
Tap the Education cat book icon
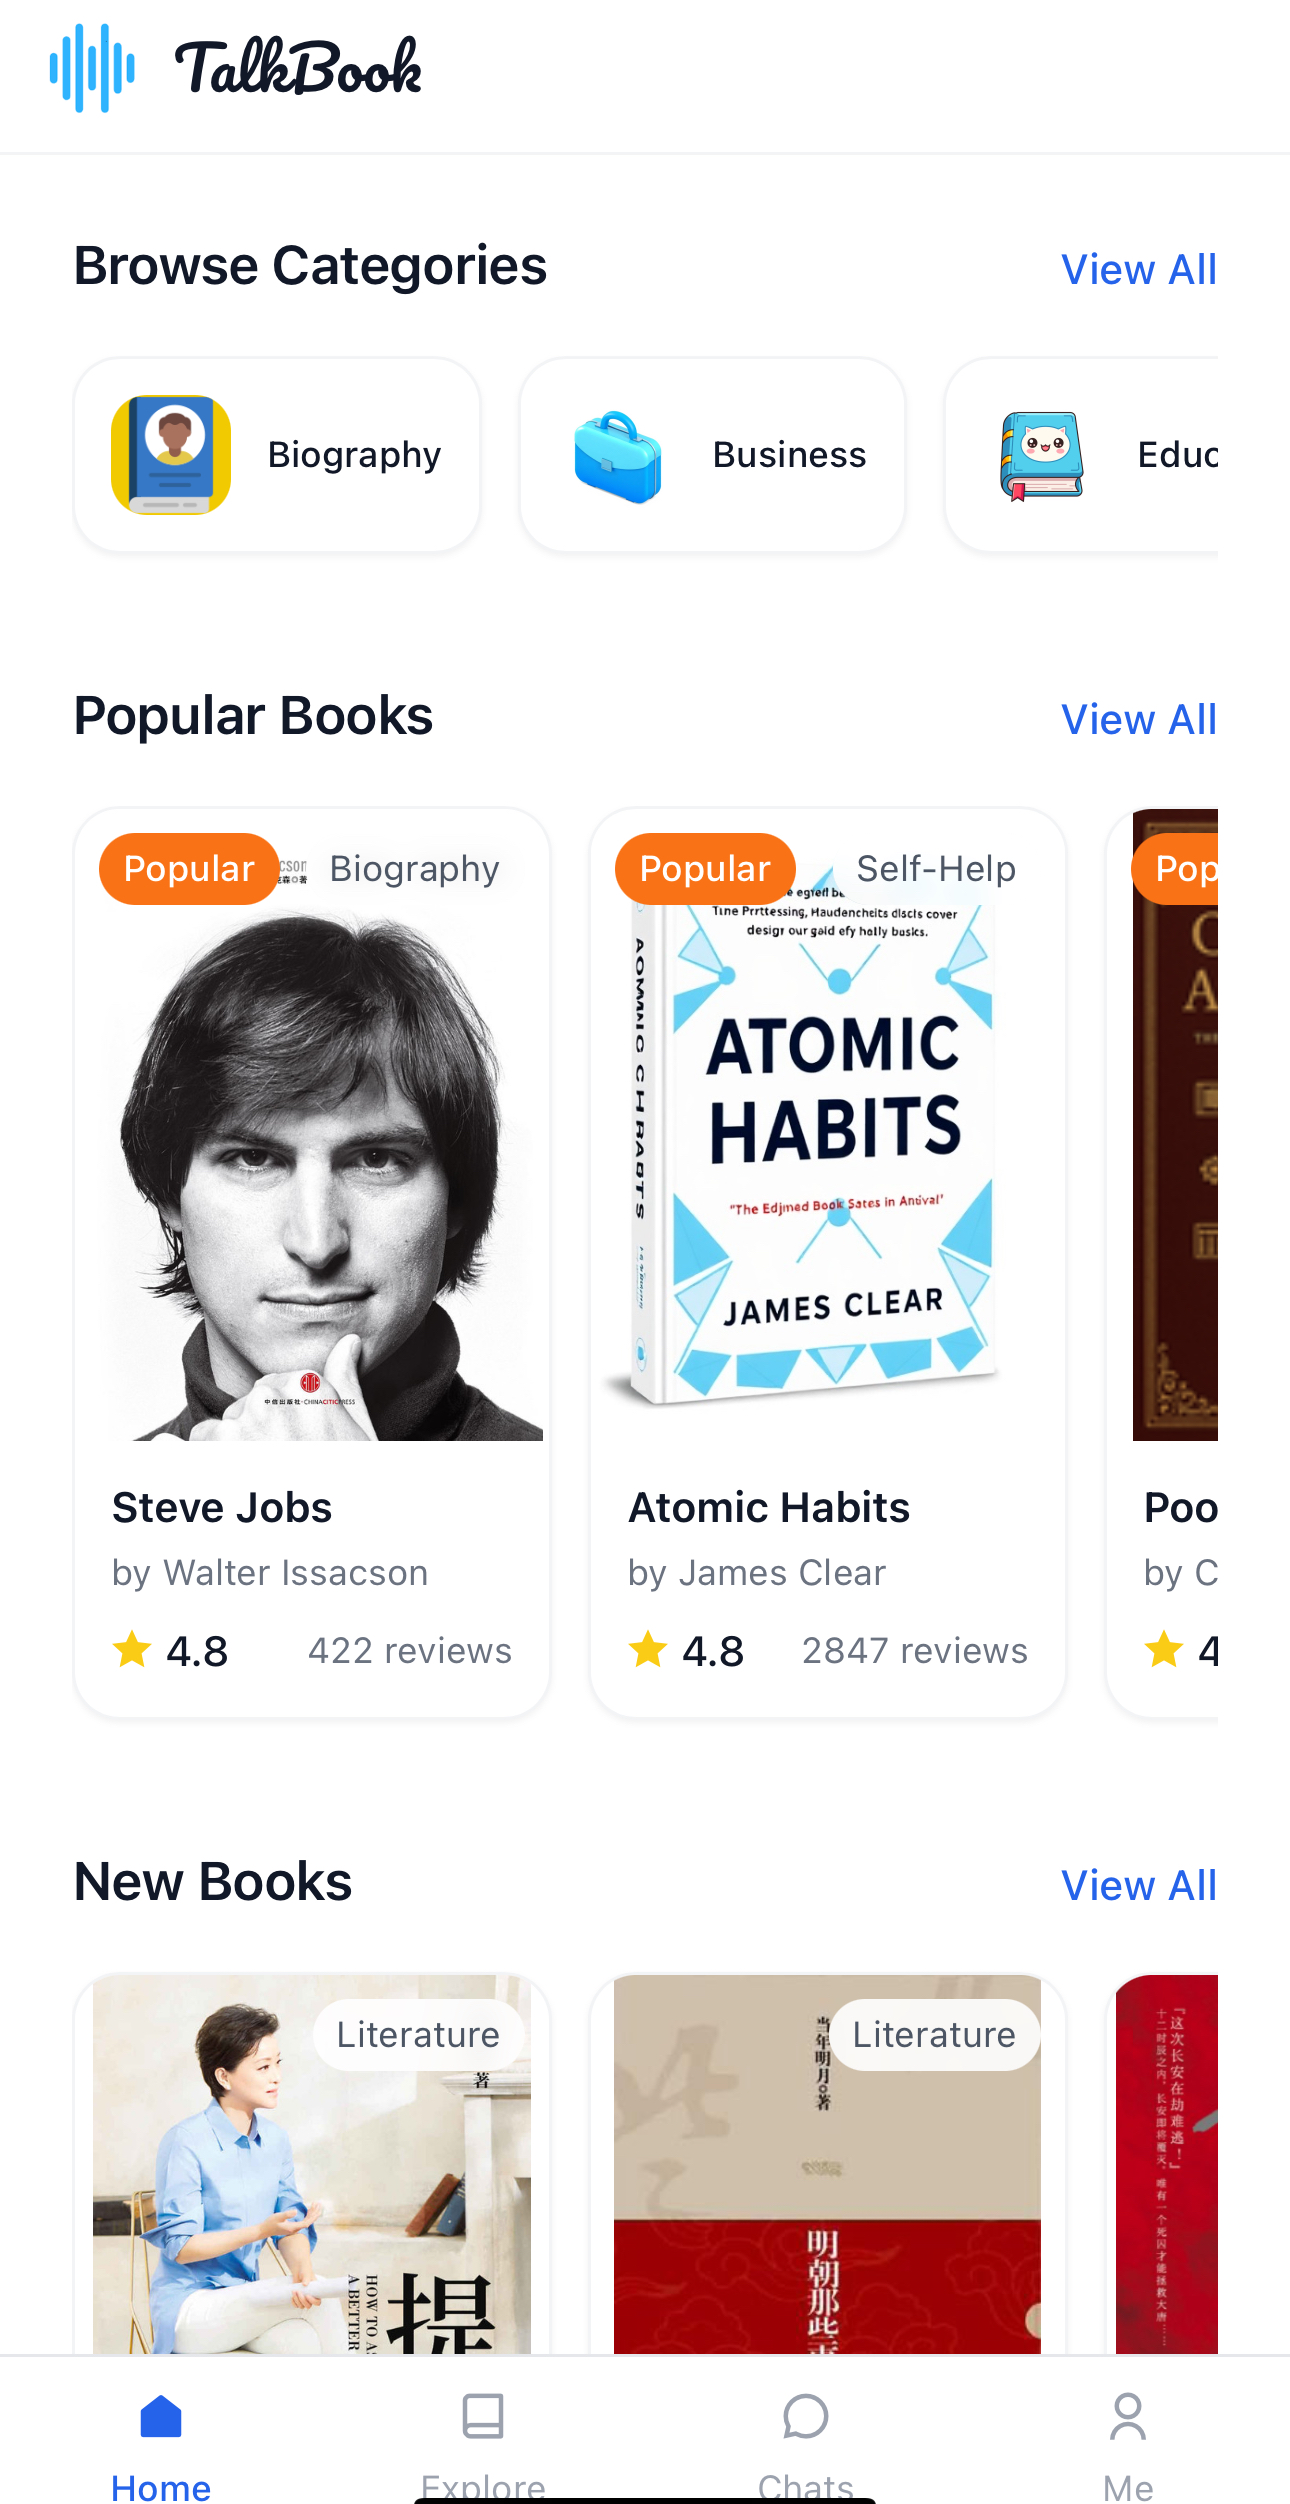1041,456
